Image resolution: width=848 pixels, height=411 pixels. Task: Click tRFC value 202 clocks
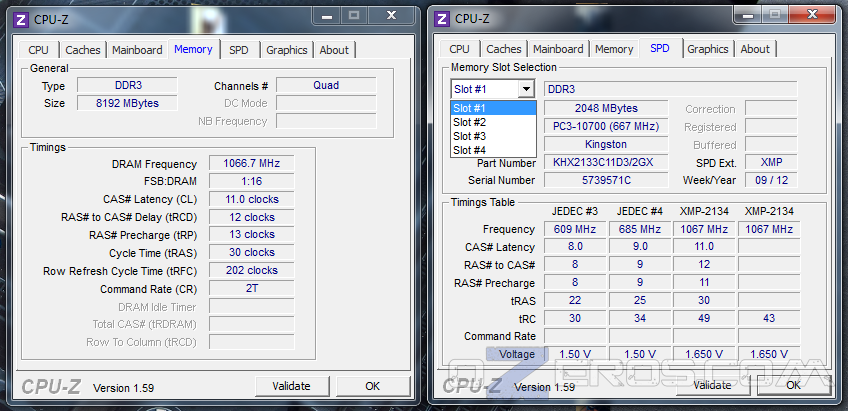251,270
